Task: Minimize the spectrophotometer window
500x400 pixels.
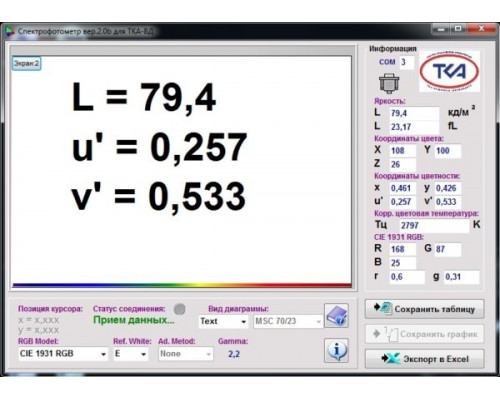Action: 441,29
